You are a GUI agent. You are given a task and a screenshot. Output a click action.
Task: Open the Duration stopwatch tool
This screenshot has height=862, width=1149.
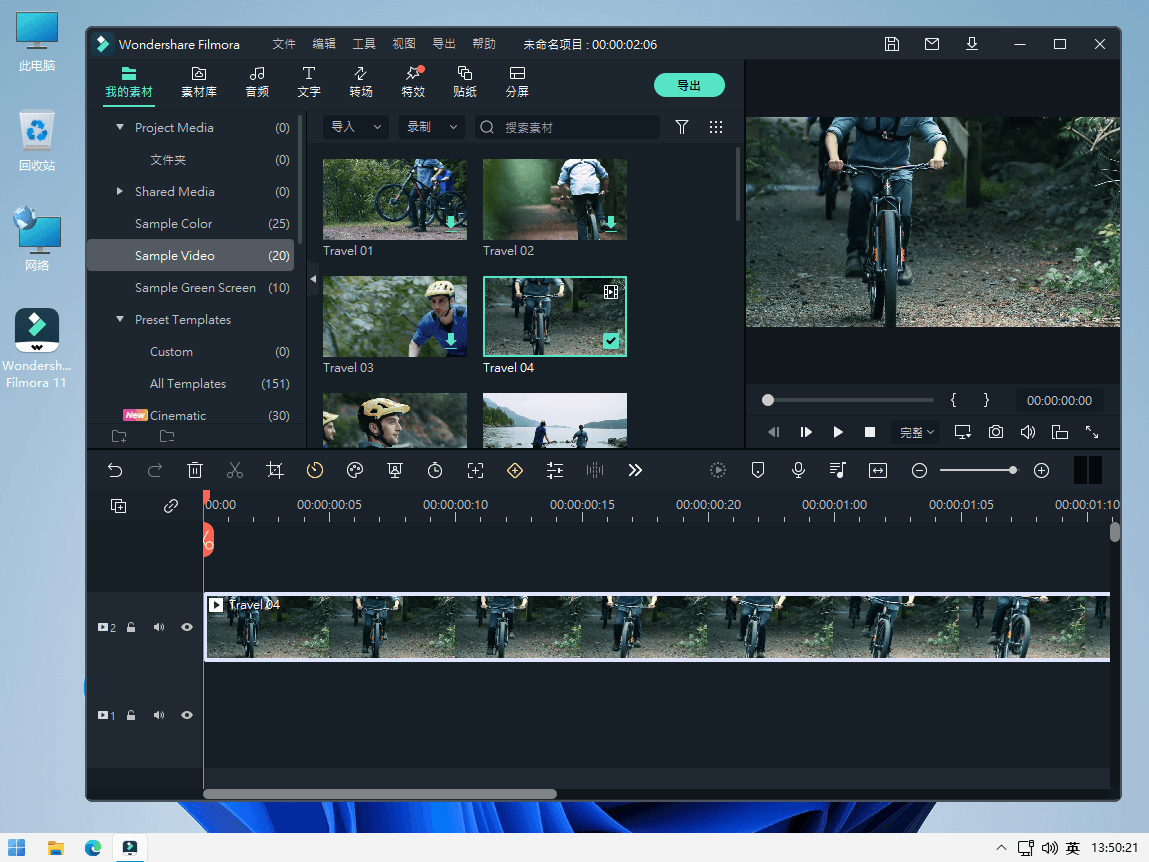pyautogui.click(x=435, y=471)
